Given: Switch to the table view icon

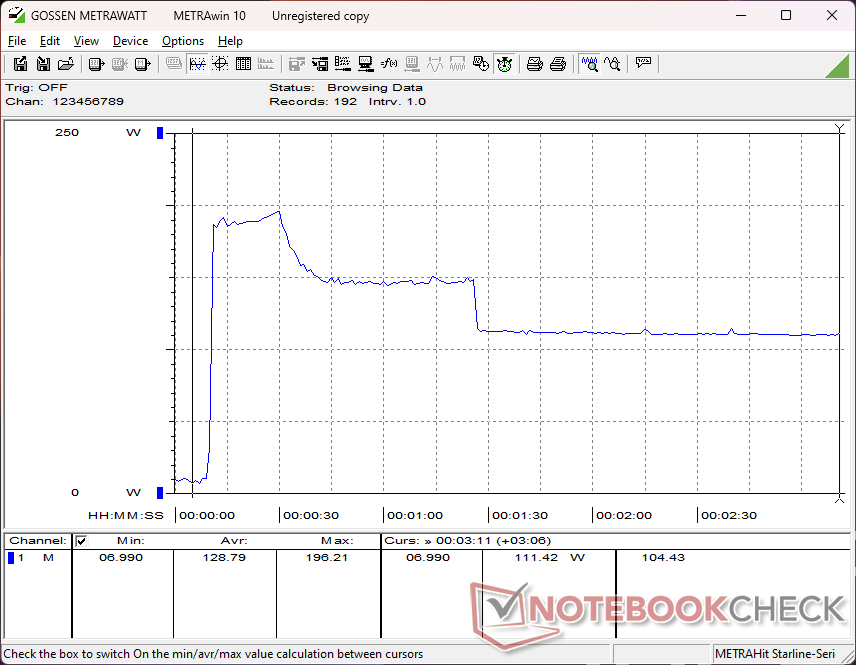Looking at the screenshot, I should [x=243, y=64].
